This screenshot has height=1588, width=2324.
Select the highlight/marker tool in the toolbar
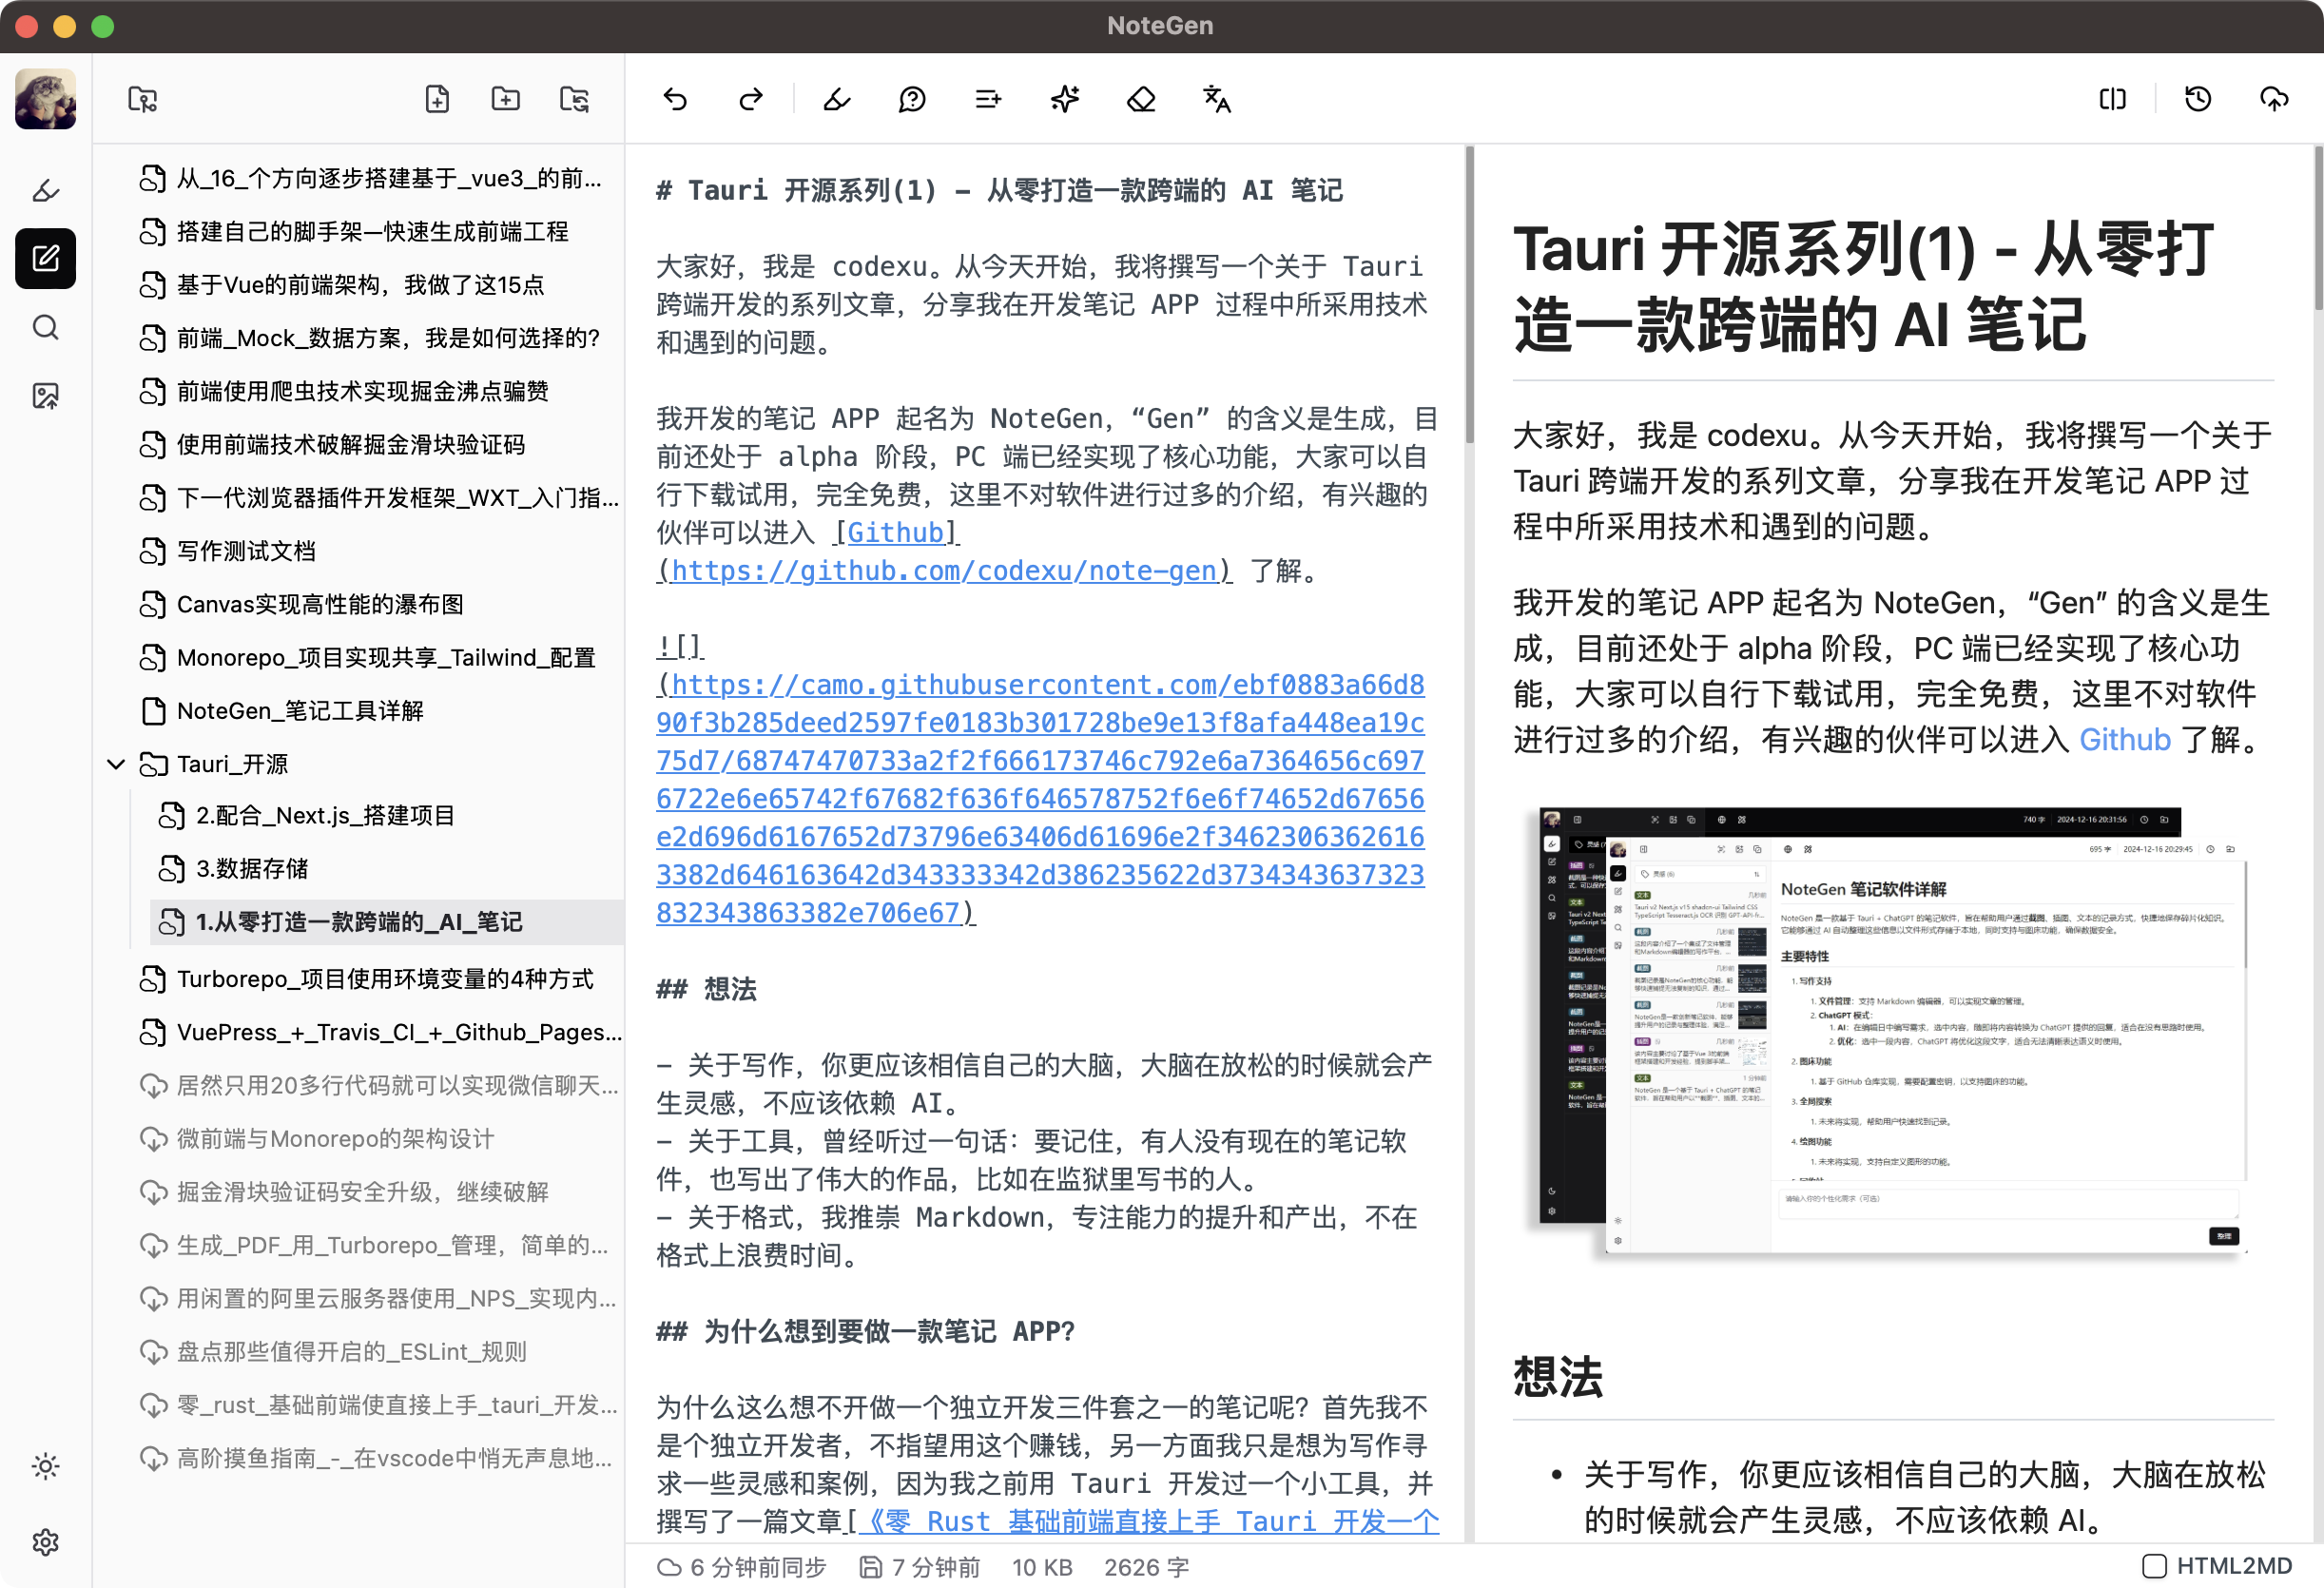coord(837,99)
